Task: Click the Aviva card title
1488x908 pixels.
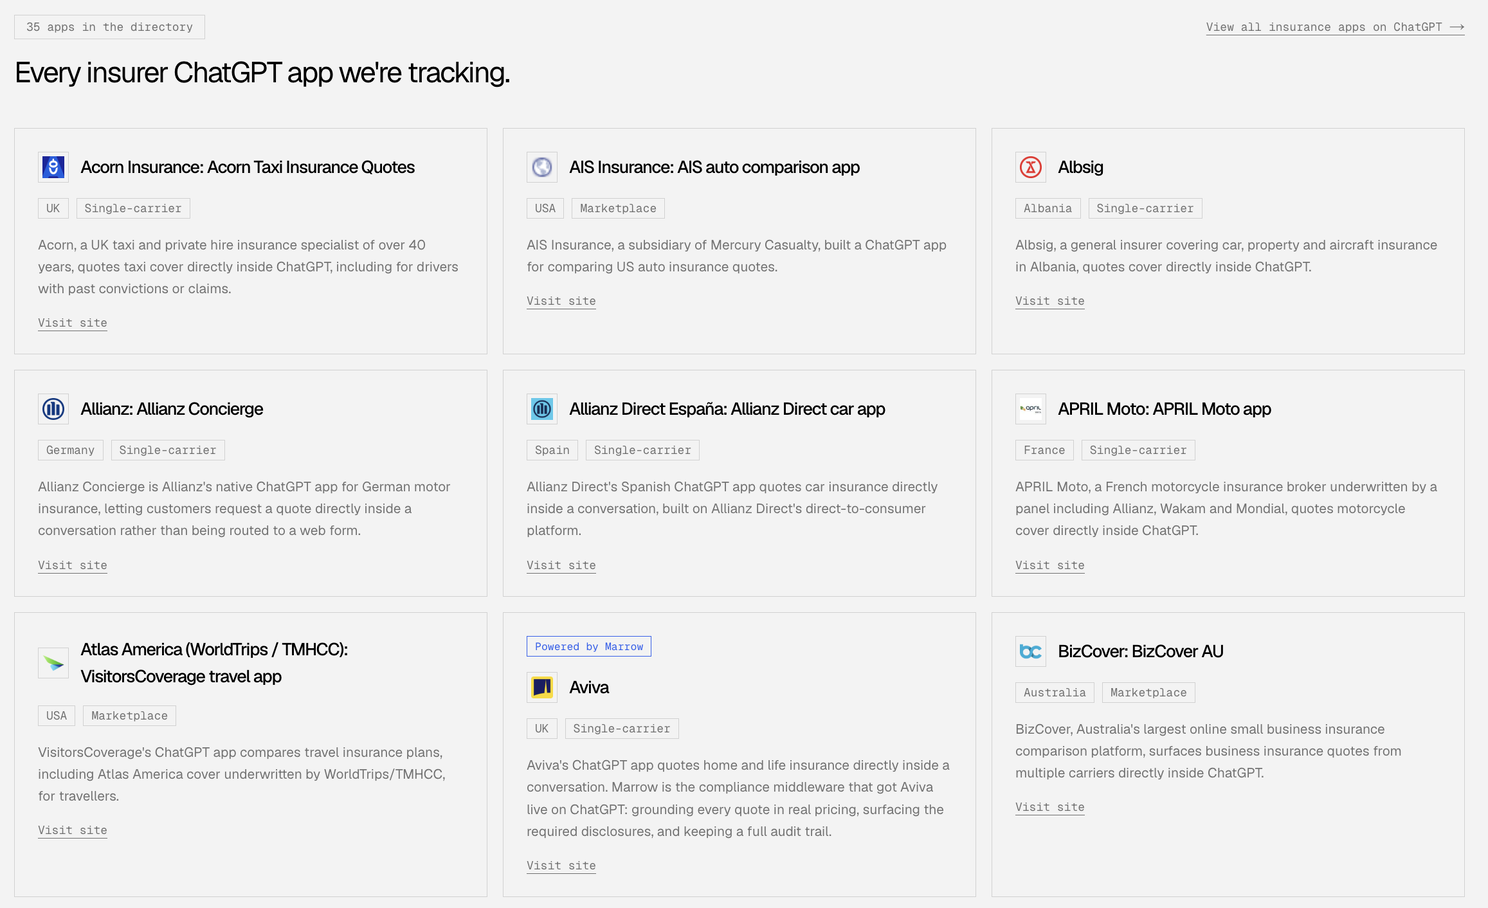Action: click(x=589, y=687)
